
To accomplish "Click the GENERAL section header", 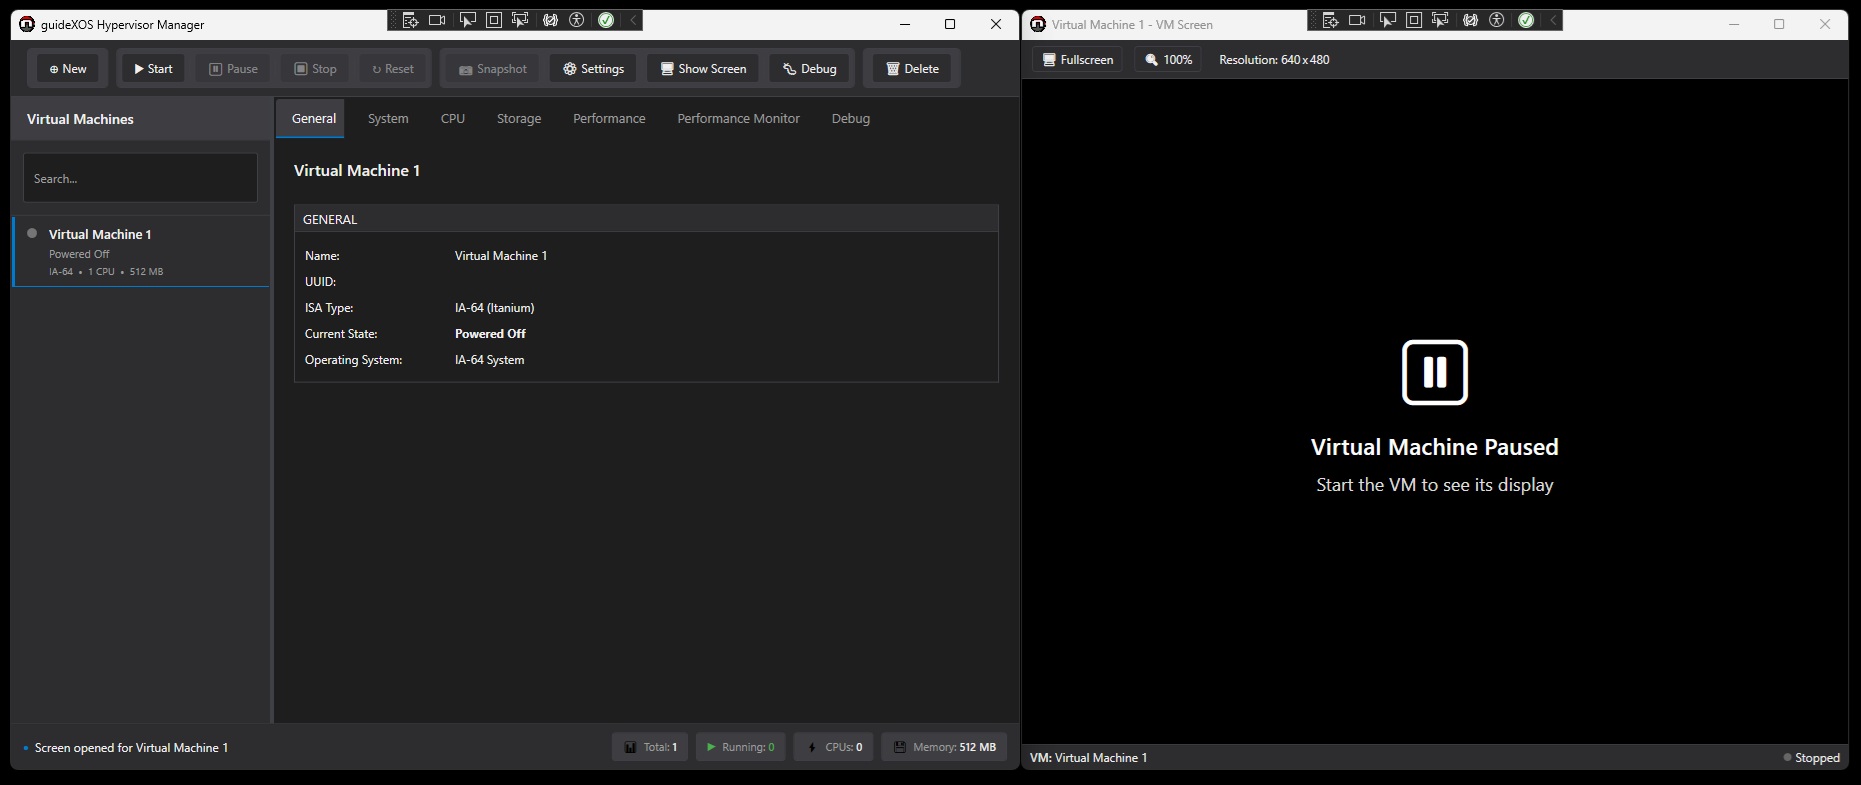I will coord(646,219).
